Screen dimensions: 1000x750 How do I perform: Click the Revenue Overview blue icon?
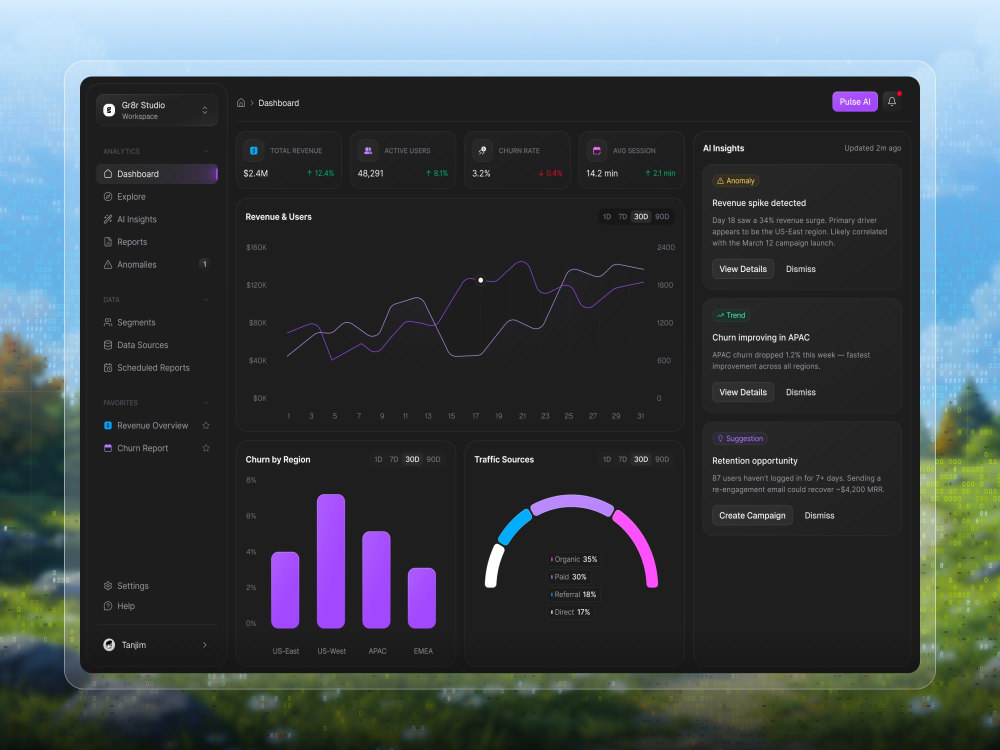(x=108, y=425)
